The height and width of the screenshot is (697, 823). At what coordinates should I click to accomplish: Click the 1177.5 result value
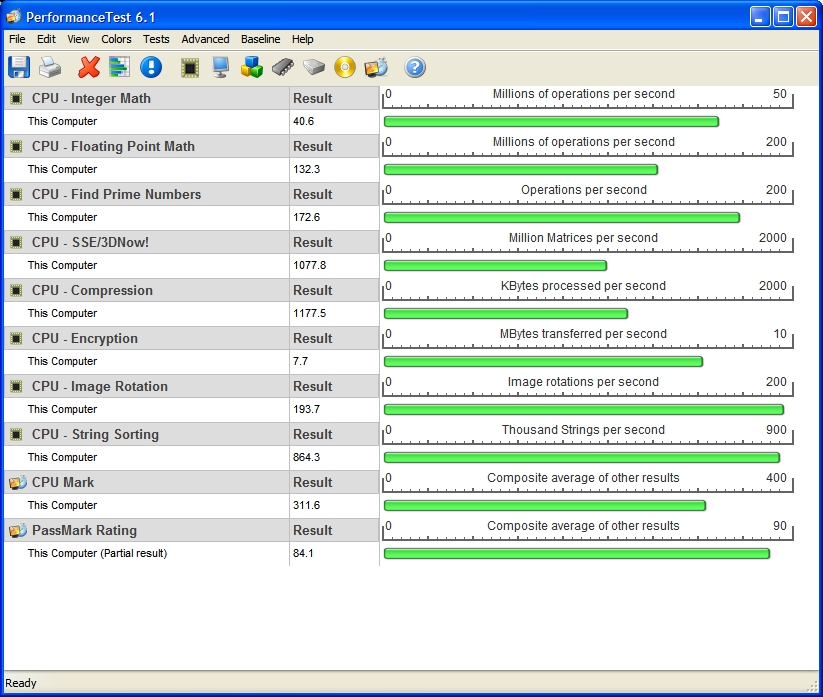point(310,313)
